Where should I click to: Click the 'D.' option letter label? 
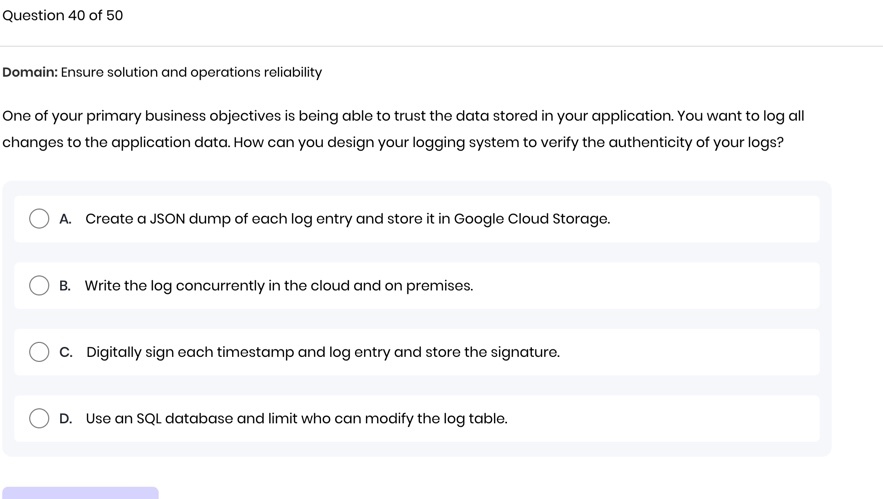pos(66,419)
